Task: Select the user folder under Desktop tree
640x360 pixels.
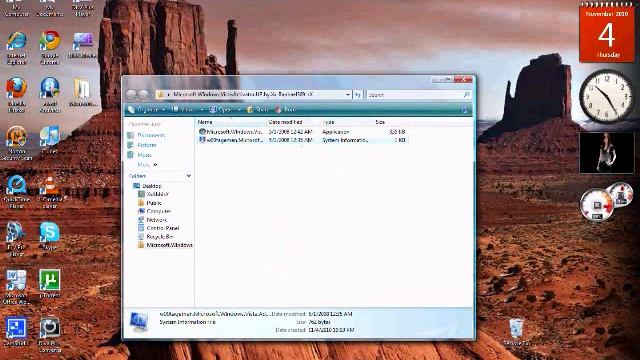Action: point(158,194)
